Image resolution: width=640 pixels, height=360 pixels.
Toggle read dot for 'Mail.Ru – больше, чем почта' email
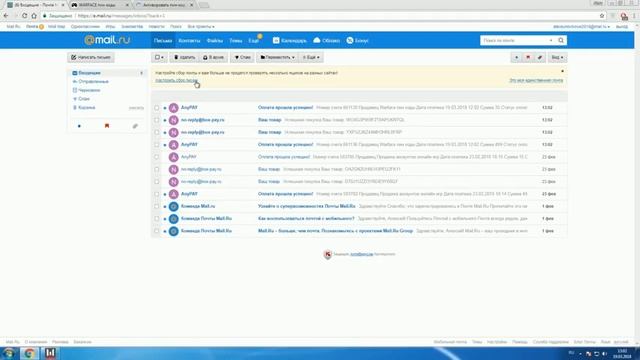click(165, 231)
